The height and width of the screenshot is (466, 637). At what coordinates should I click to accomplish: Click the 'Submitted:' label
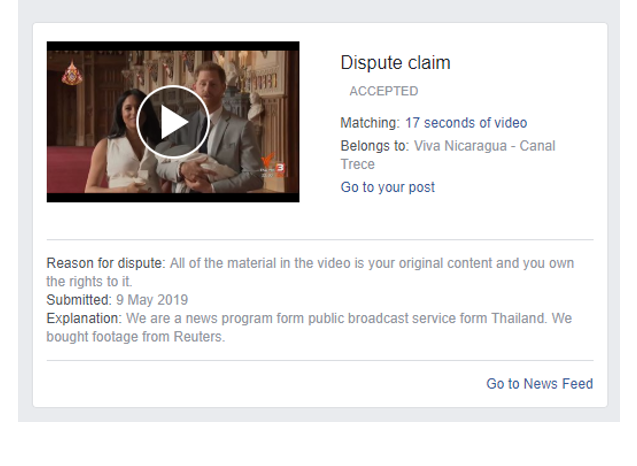point(79,300)
